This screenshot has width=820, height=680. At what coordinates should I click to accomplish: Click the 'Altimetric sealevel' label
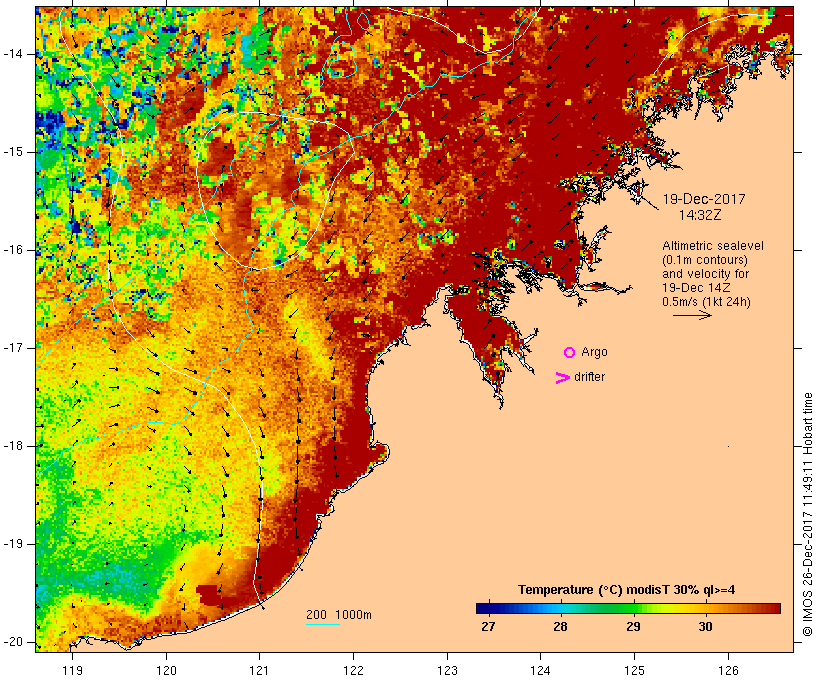click(713, 246)
